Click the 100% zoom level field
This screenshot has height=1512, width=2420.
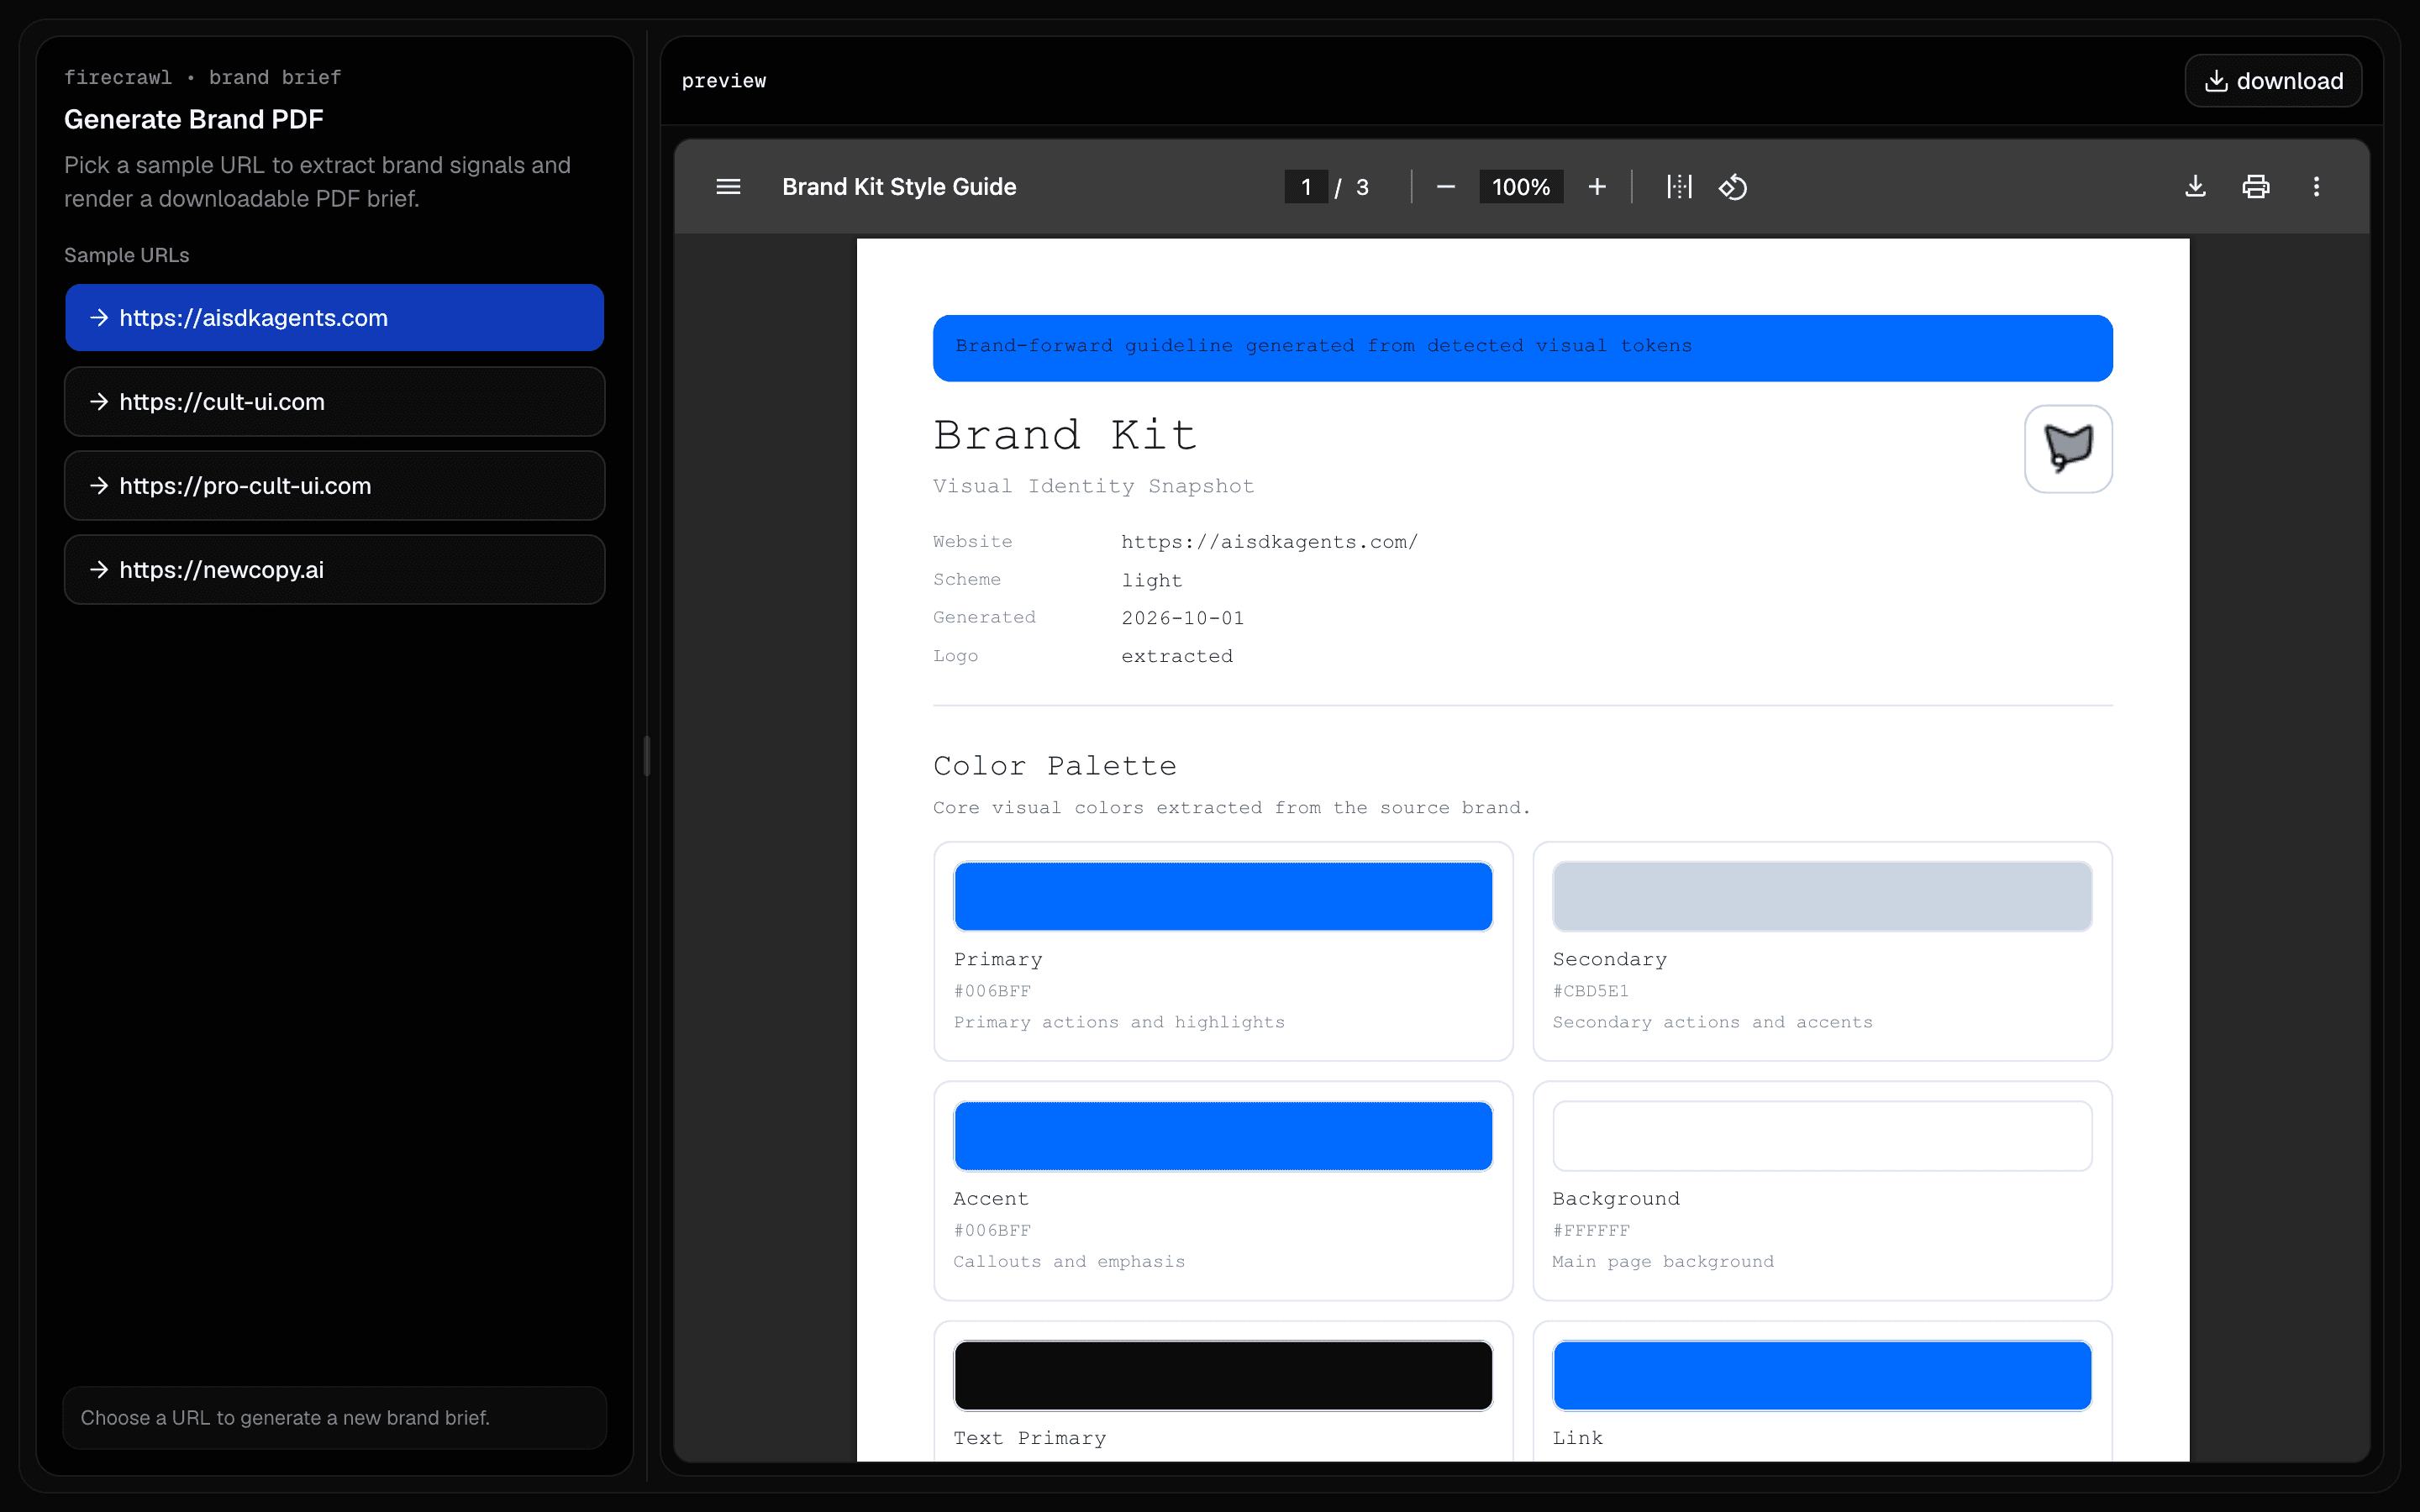pyautogui.click(x=1521, y=187)
